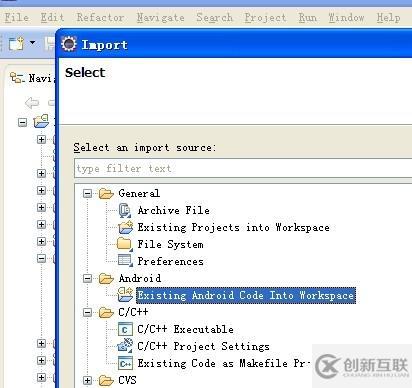
Task: Open the Window menu
Action: click(346, 17)
